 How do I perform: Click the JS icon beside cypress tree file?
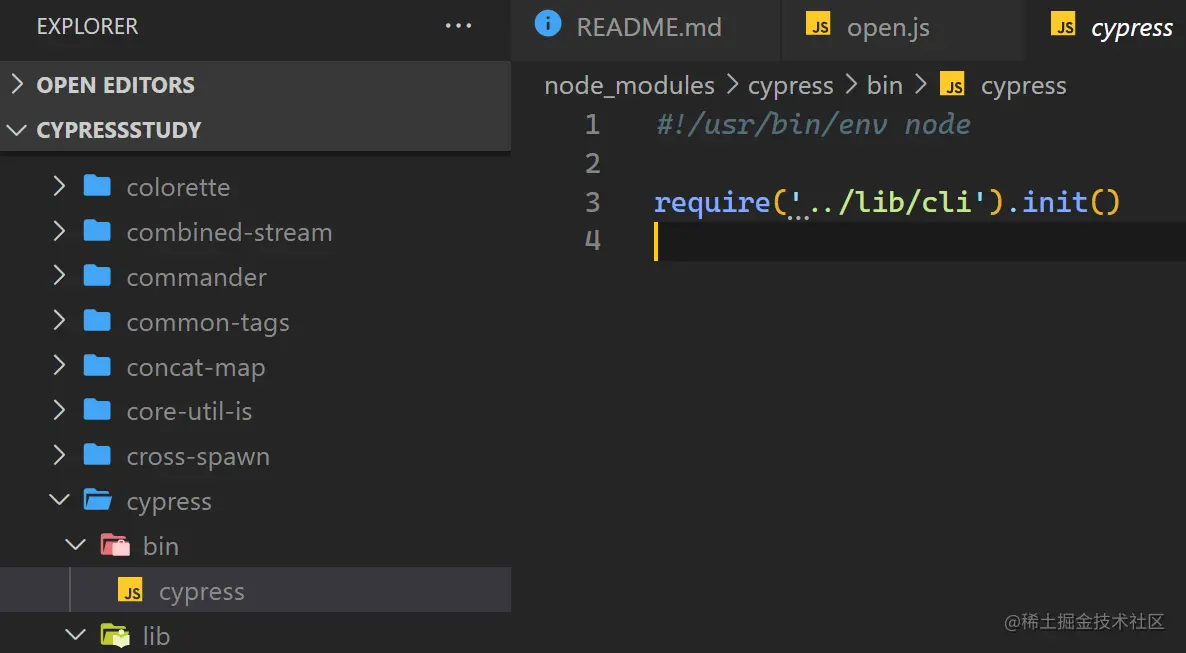(130, 590)
